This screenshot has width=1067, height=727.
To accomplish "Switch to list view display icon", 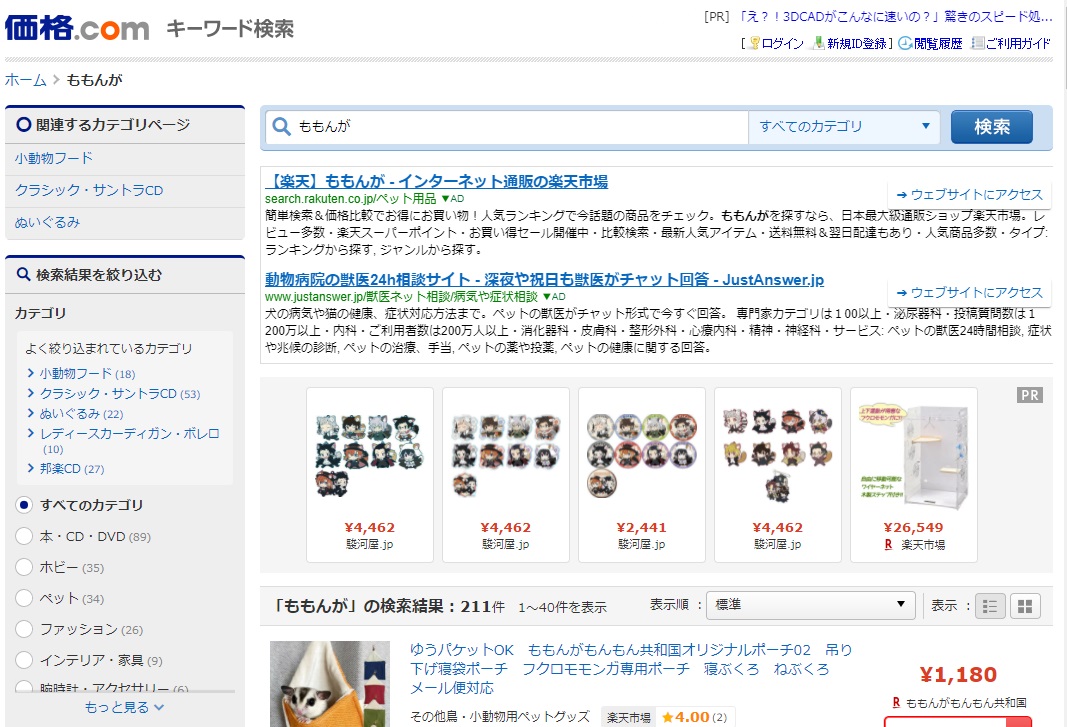I will [990, 606].
